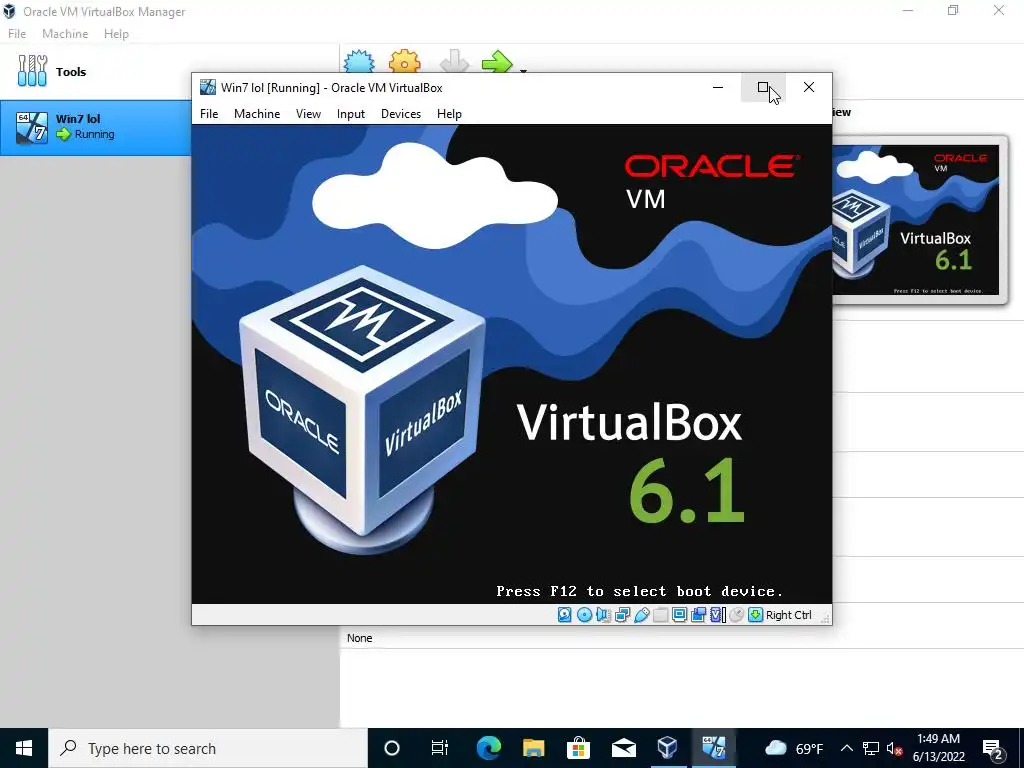Viewport: 1024px width, 768px height.
Task: Click the mouse integration status icon
Action: point(737,615)
